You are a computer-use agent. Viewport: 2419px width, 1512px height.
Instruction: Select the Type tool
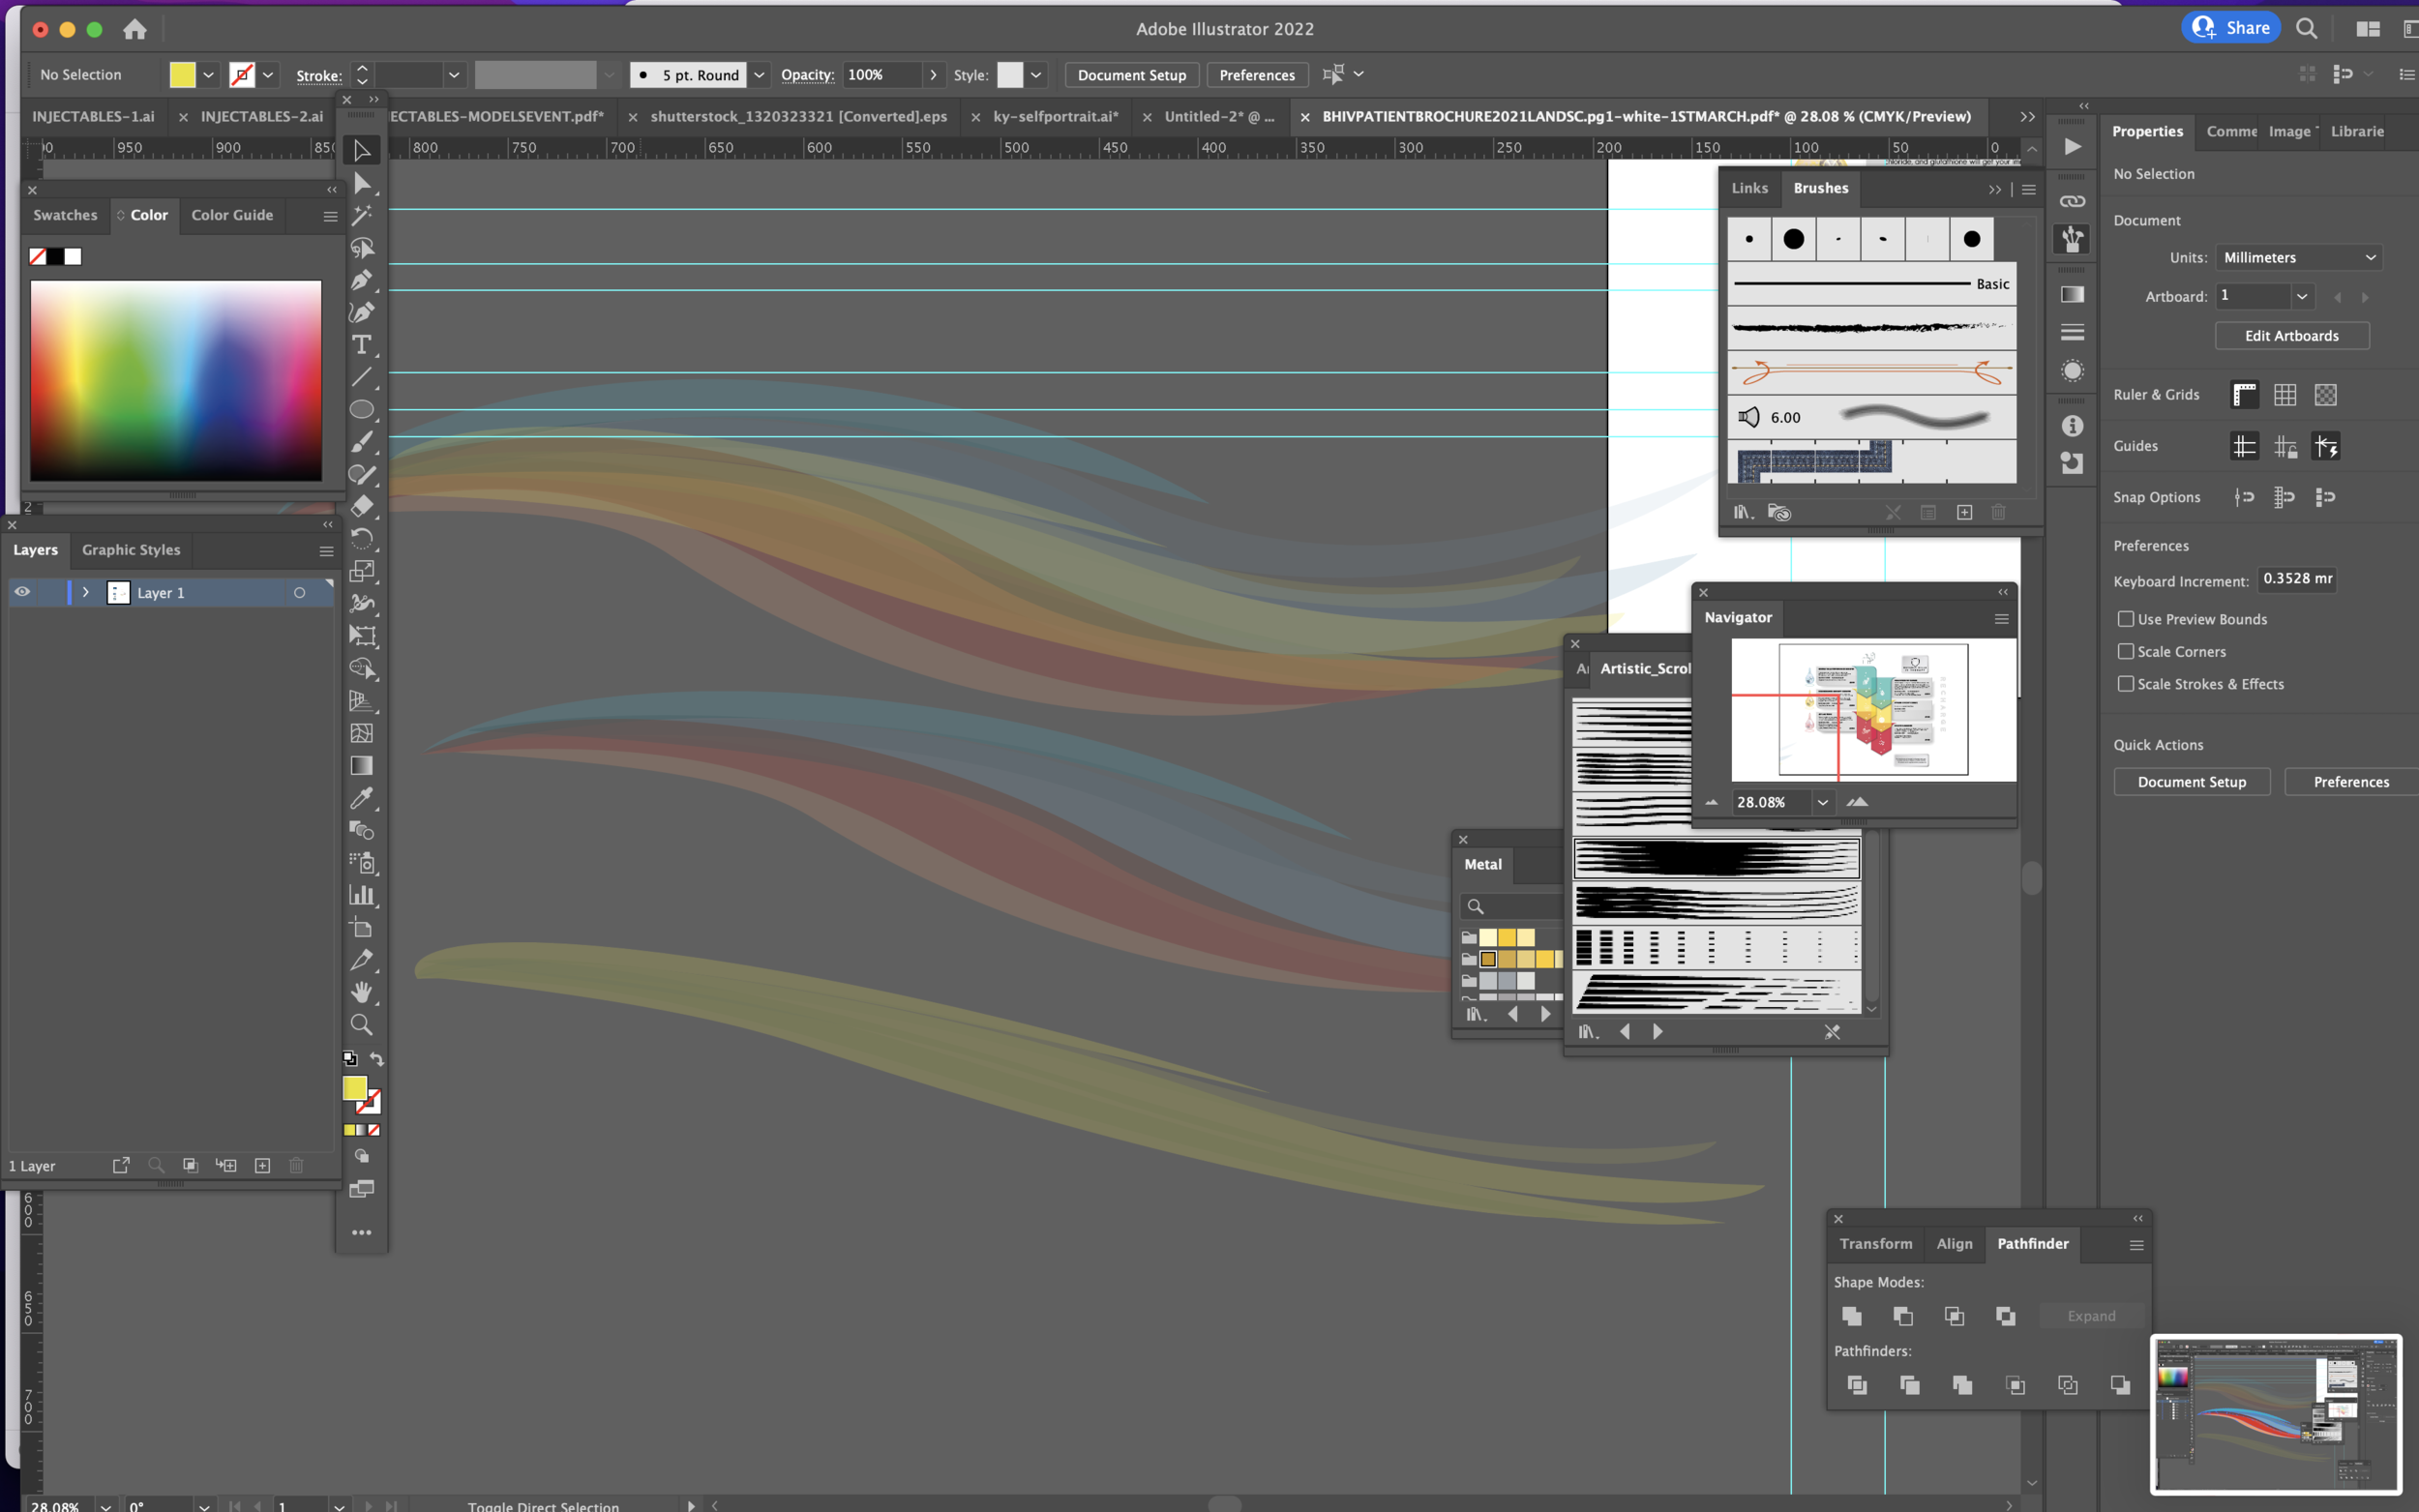click(x=362, y=345)
